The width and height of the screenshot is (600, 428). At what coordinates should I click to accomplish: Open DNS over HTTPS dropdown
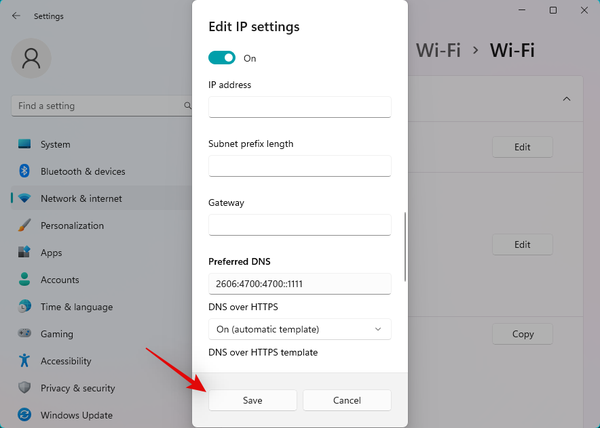point(300,329)
